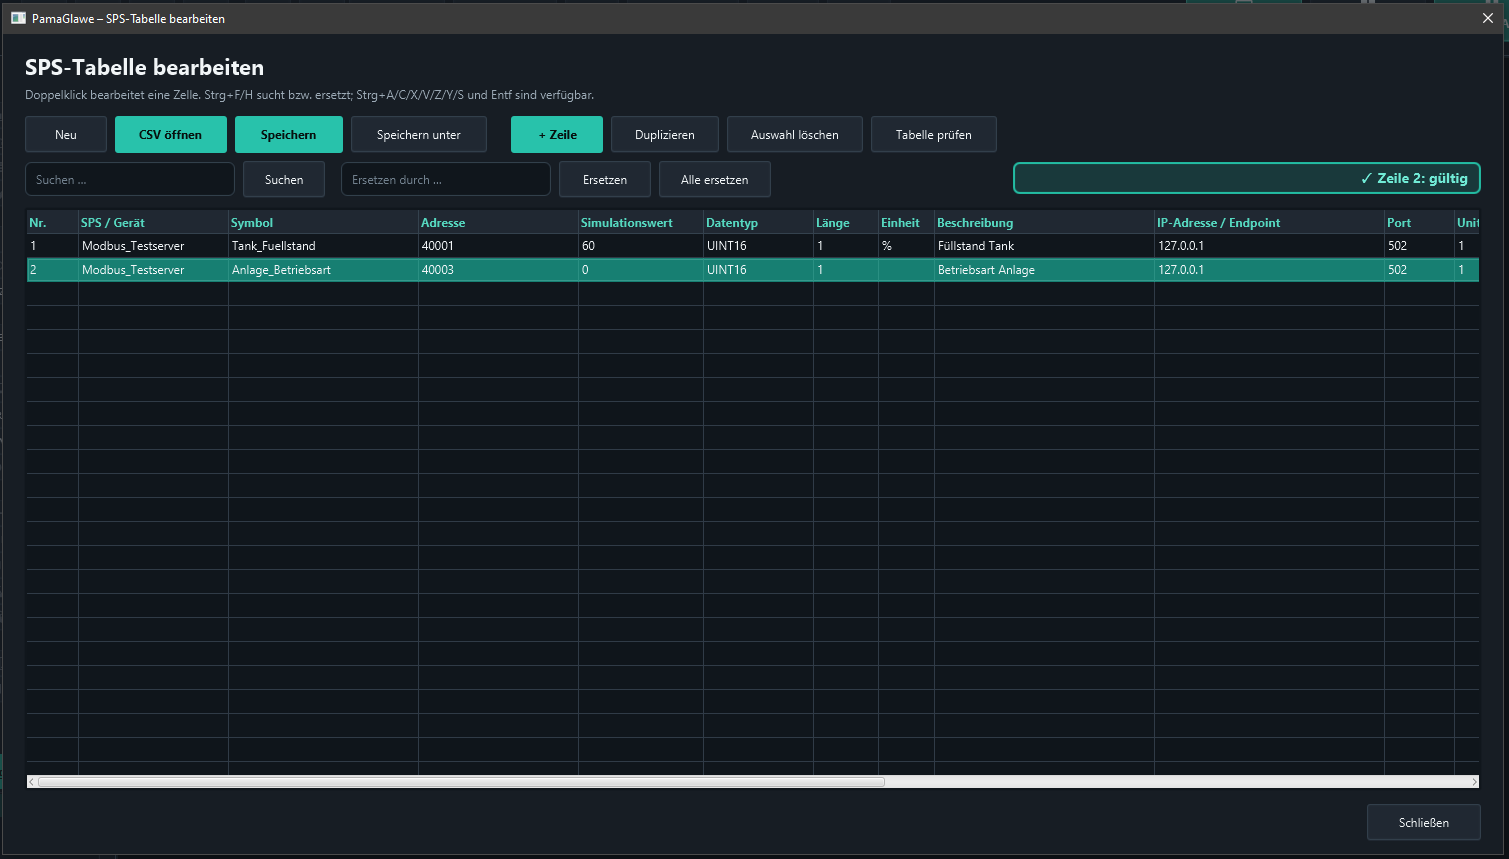Select the address cell 40003

[x=498, y=269]
